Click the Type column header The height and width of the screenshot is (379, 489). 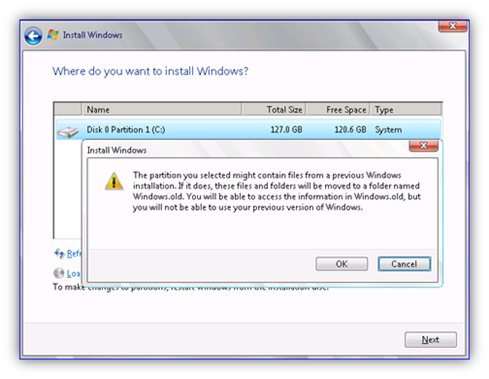click(x=406, y=109)
